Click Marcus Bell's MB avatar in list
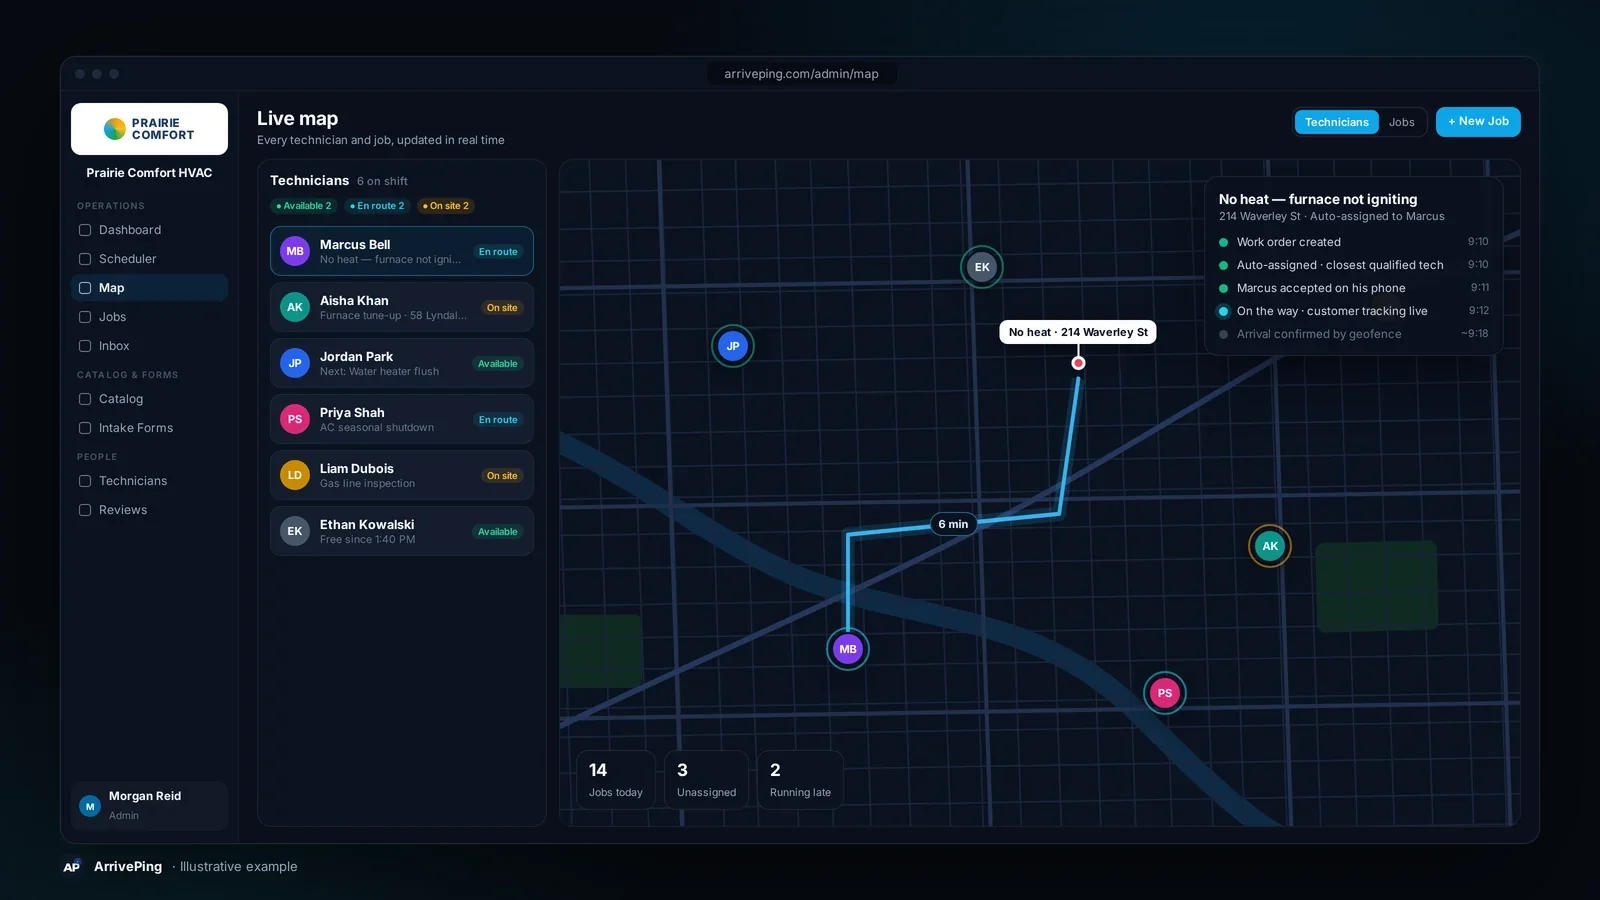Screen dimensions: 1600x900 point(295,251)
